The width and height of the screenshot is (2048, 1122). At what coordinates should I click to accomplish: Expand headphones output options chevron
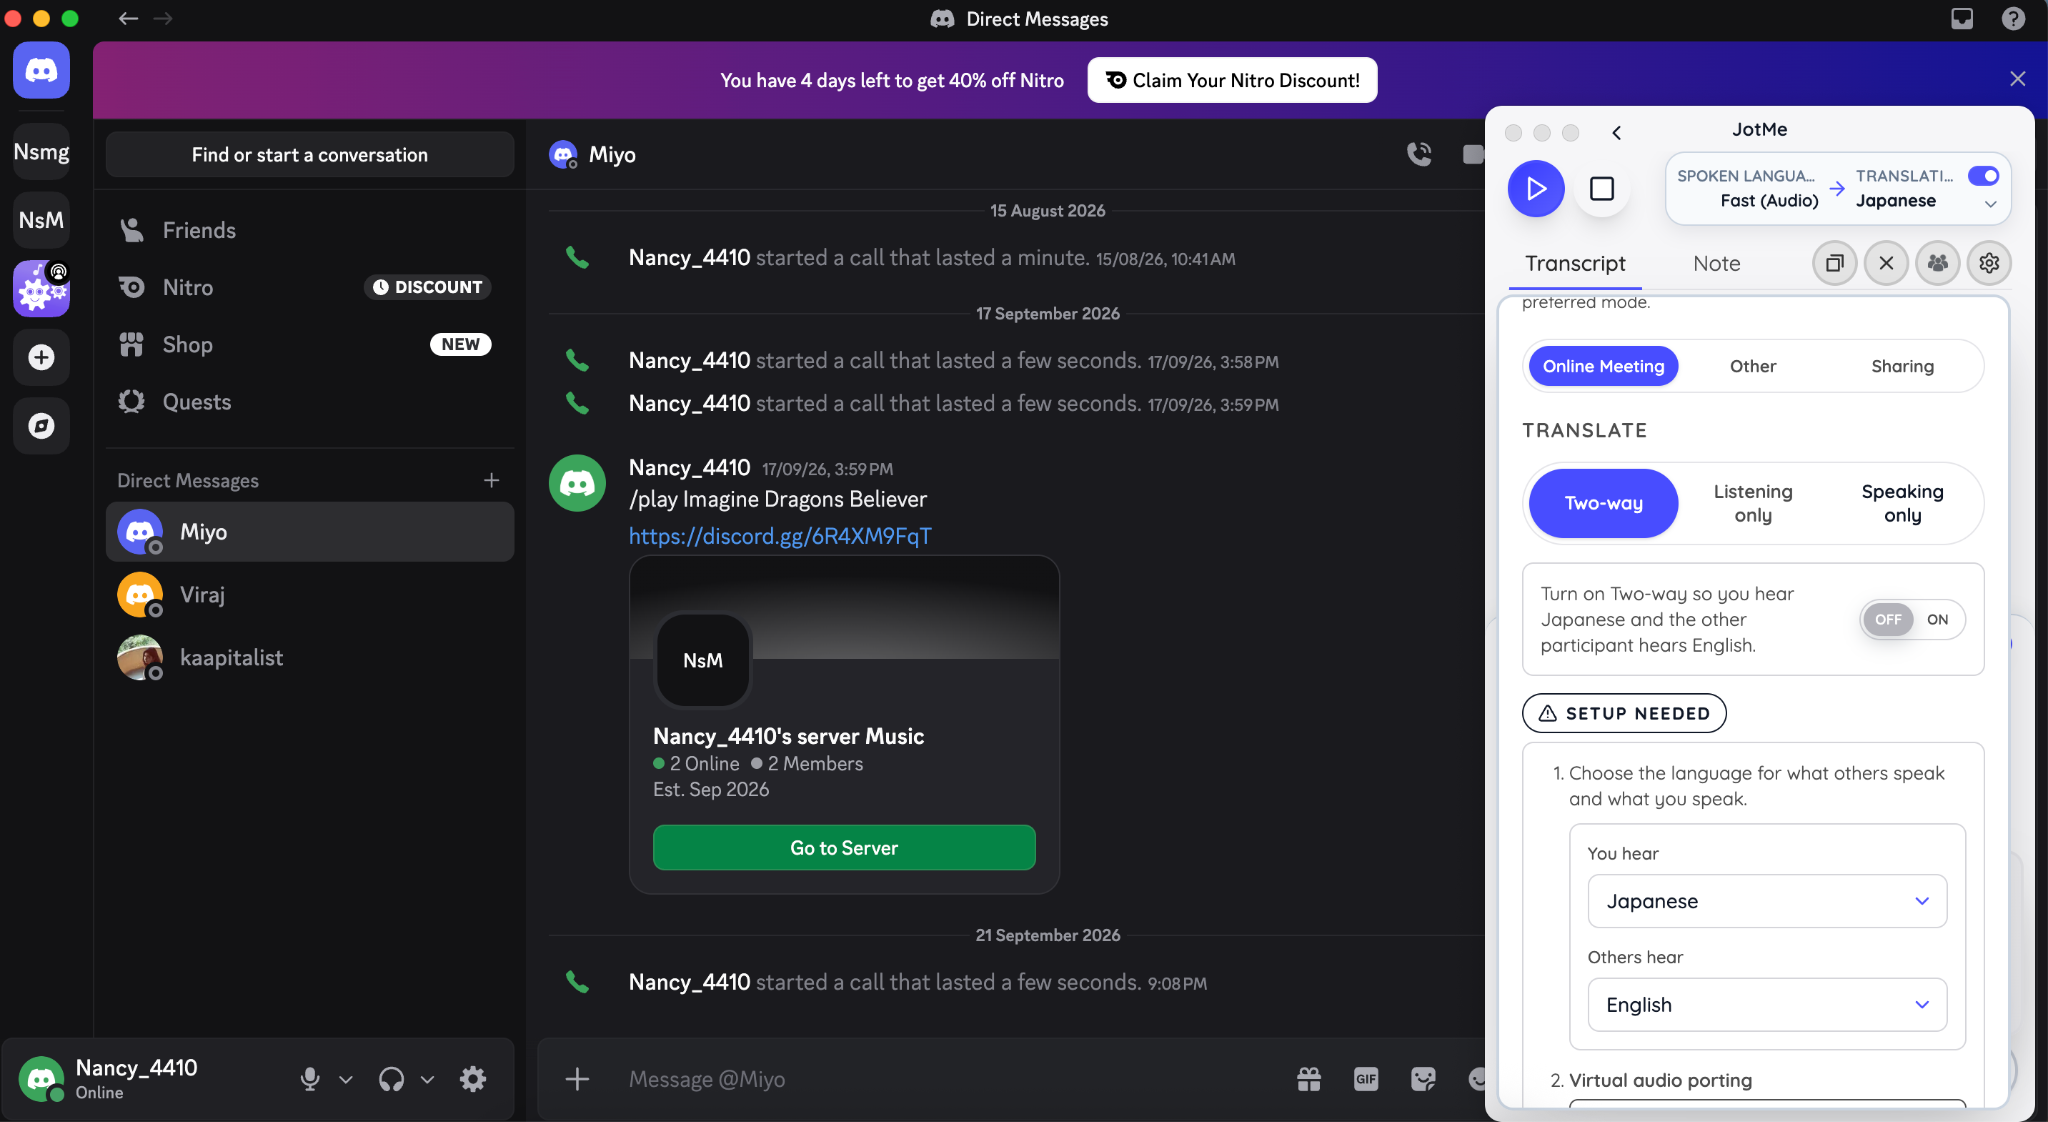tap(427, 1079)
